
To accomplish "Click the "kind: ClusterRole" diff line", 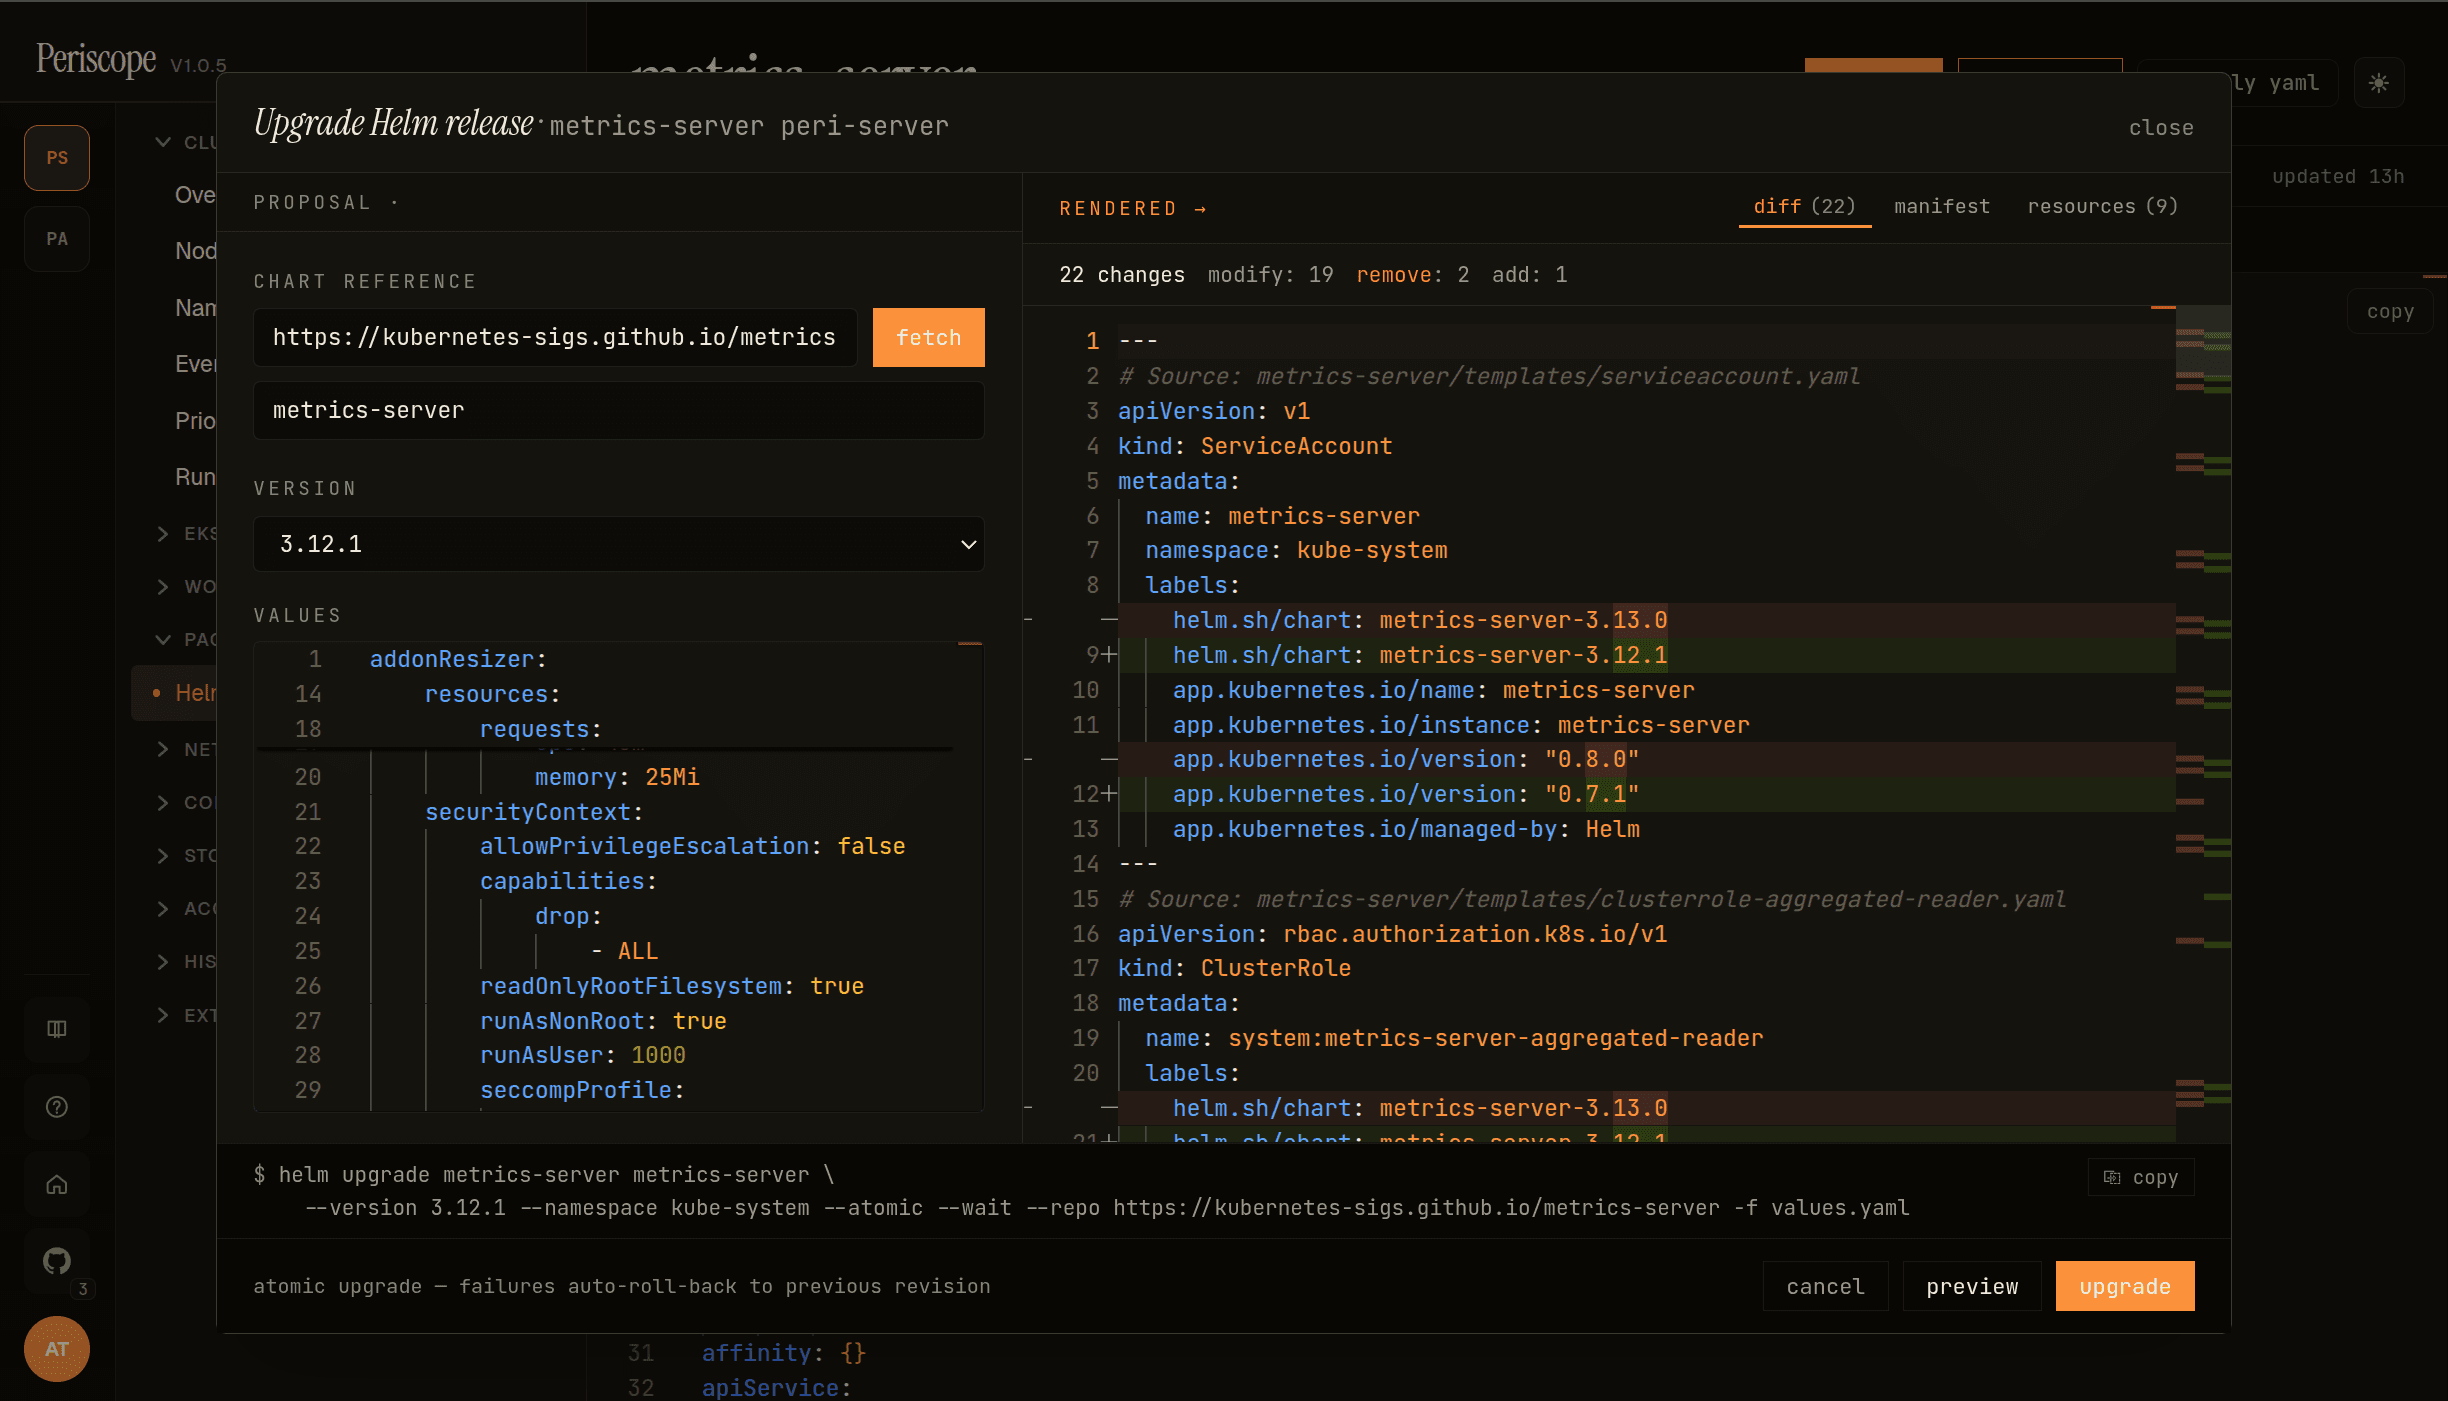I will click(x=1234, y=968).
